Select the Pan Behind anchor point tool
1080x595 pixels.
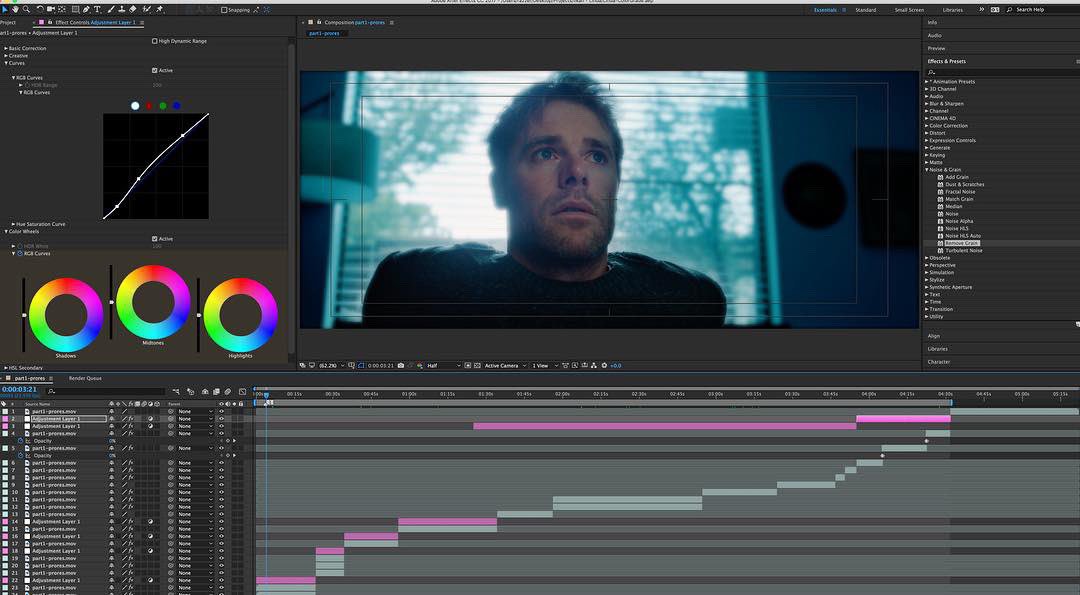(x=62, y=9)
